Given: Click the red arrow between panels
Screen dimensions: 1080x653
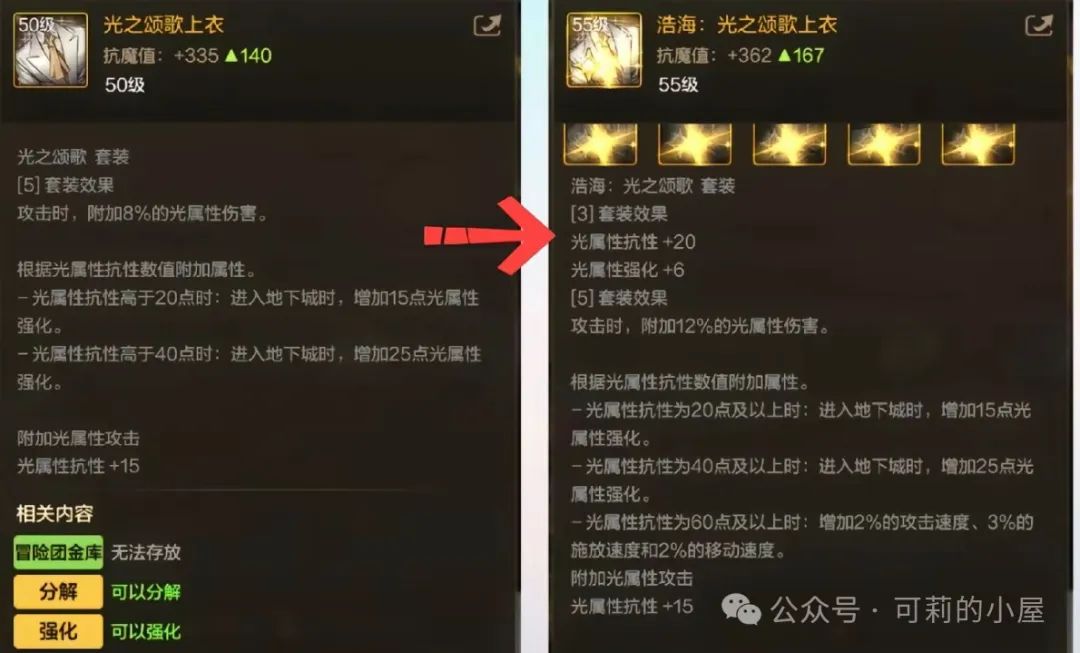Looking at the screenshot, I should click(x=490, y=236).
